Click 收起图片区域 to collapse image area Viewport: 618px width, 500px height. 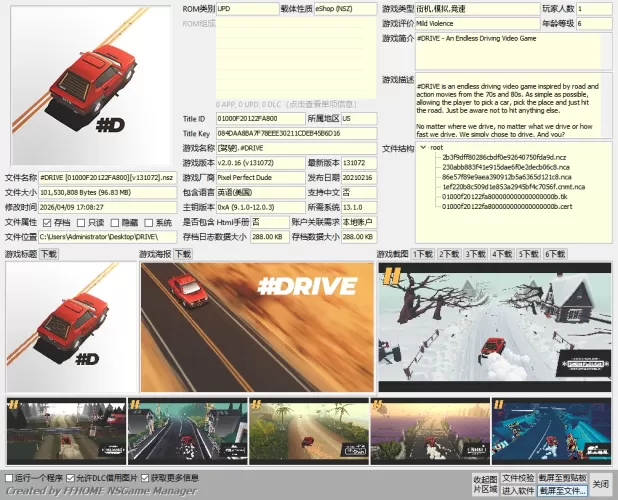click(x=485, y=485)
